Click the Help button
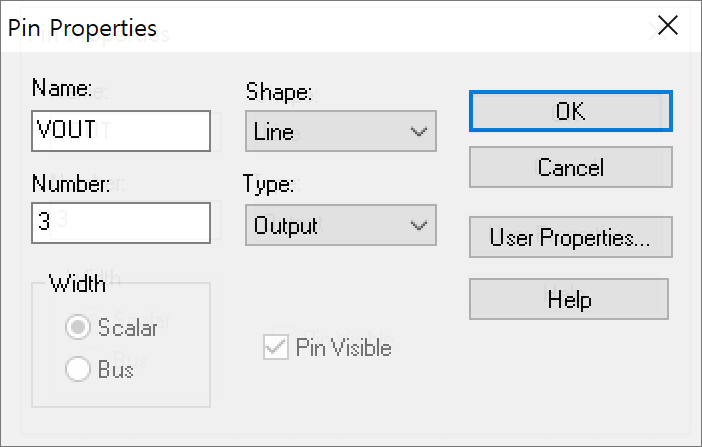 [569, 299]
